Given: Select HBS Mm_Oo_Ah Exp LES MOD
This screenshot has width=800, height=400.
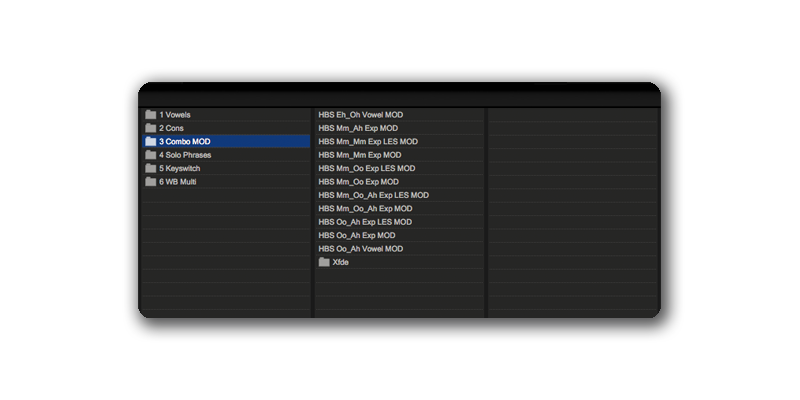Looking at the screenshot, I should pos(373,195).
